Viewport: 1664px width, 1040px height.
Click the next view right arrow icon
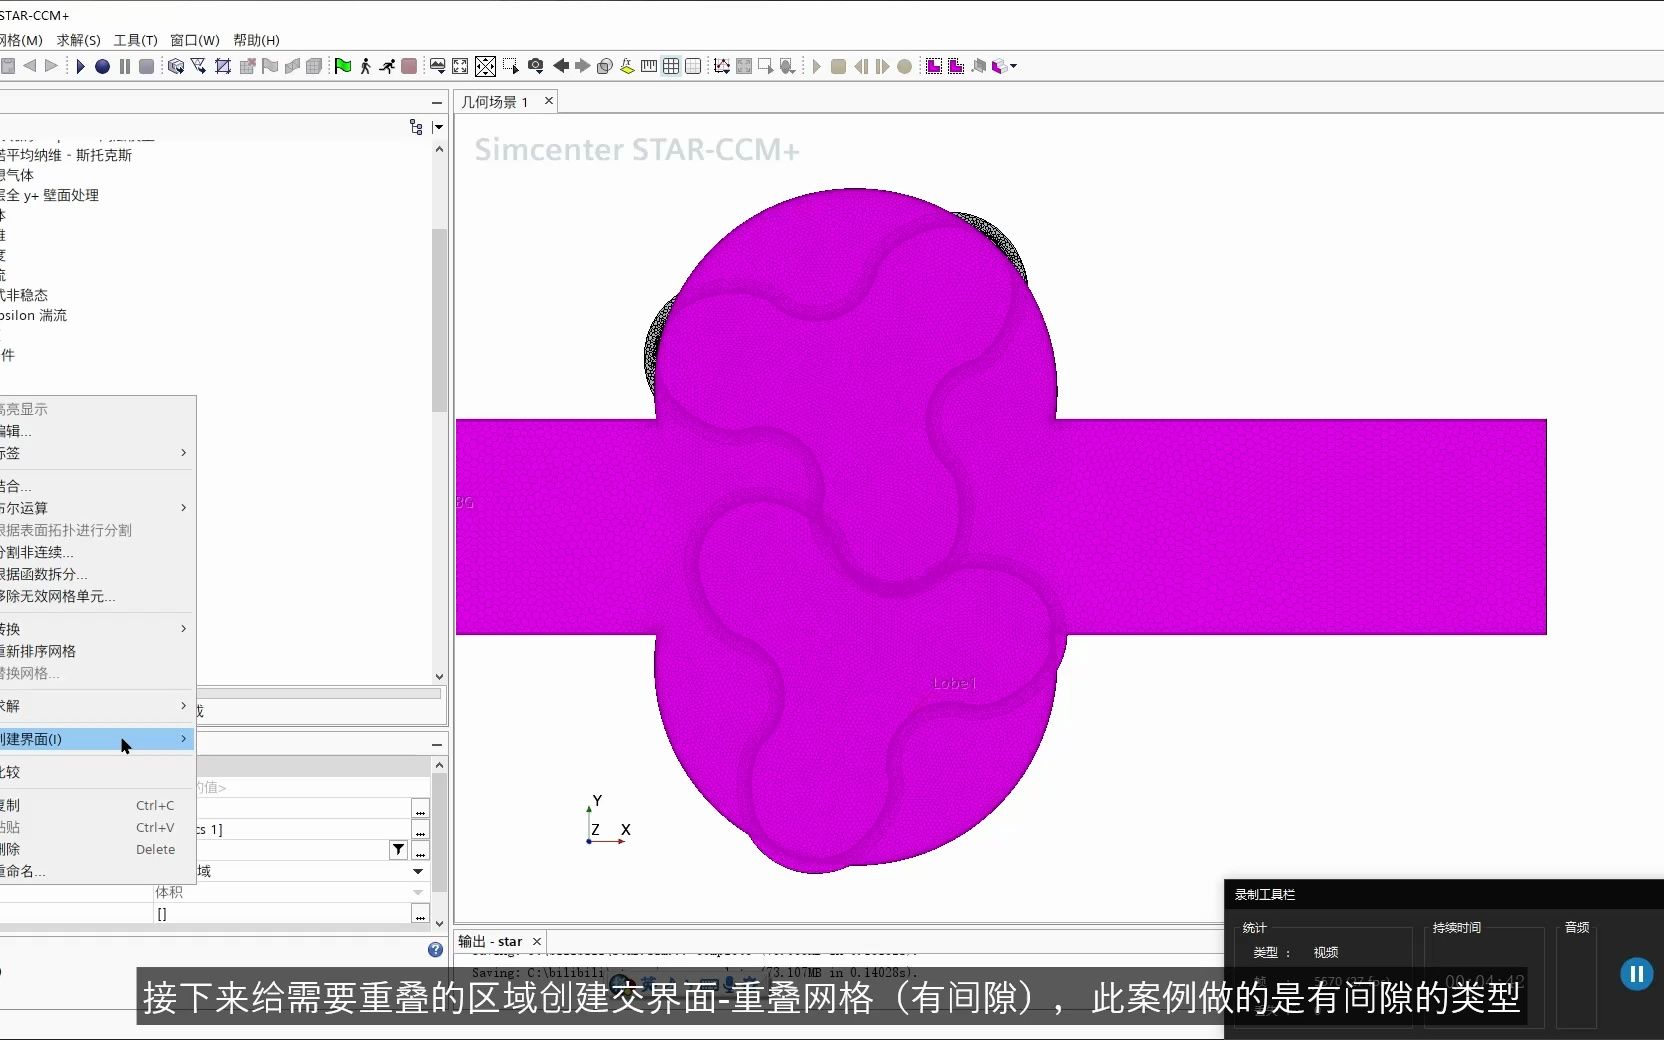[x=583, y=66]
